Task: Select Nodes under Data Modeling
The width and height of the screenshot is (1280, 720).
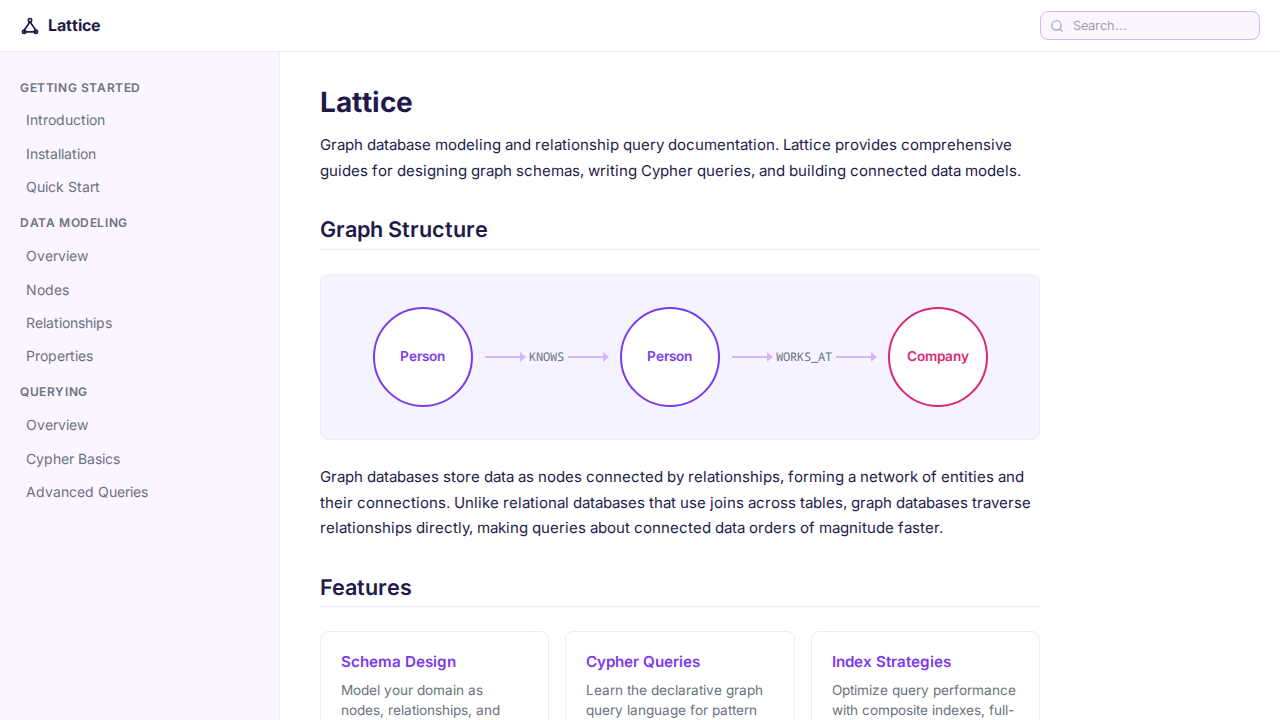Action: click(x=47, y=290)
